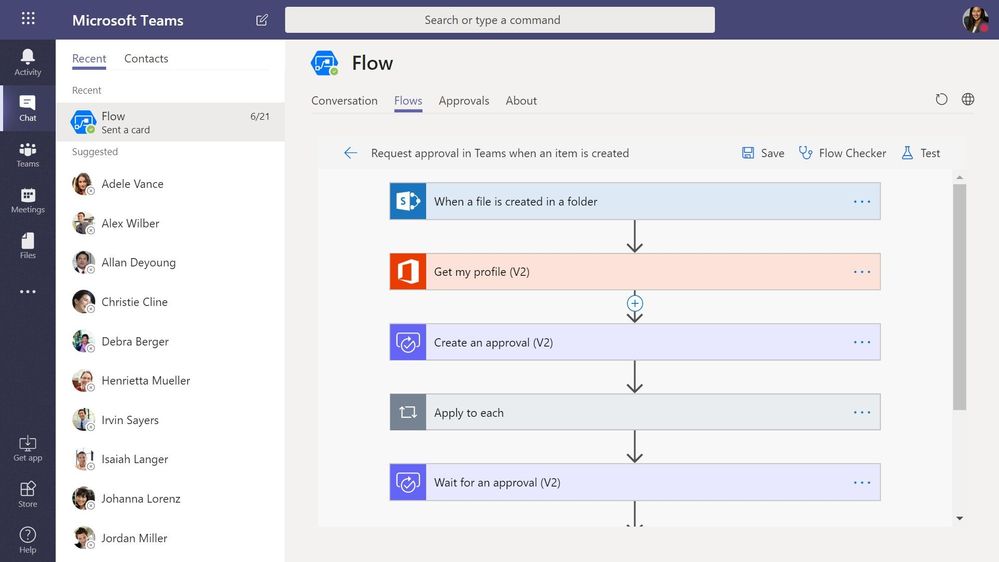Click Get app in left rail
The image size is (999, 562).
pos(27,449)
